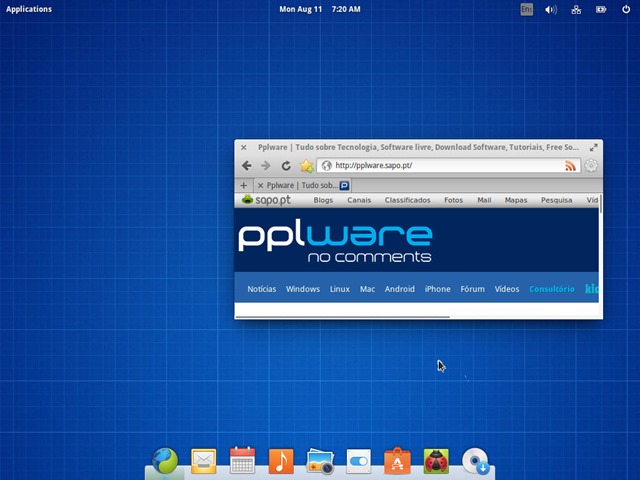The height and width of the screenshot is (480, 640).
Task: Open the battery indicator
Action: pyautogui.click(x=601, y=9)
